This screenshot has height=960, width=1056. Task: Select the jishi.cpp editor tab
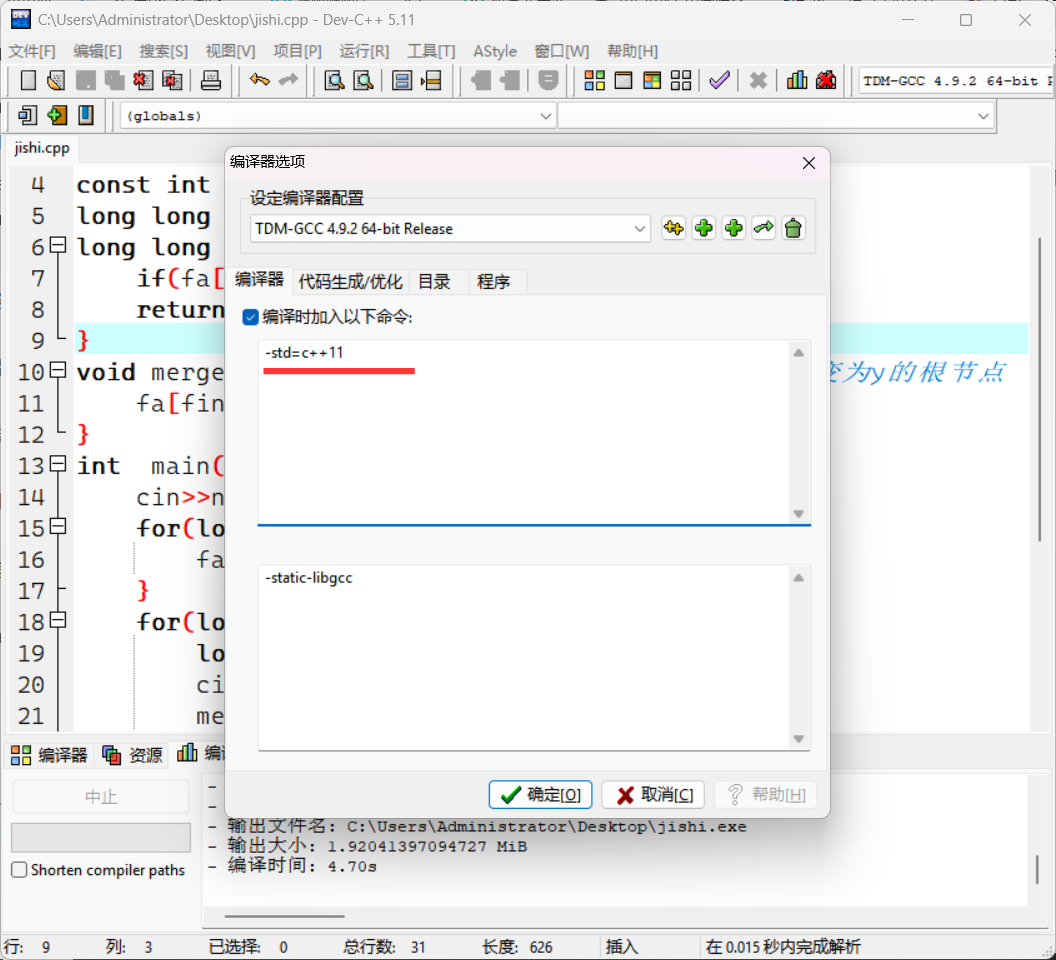42,148
